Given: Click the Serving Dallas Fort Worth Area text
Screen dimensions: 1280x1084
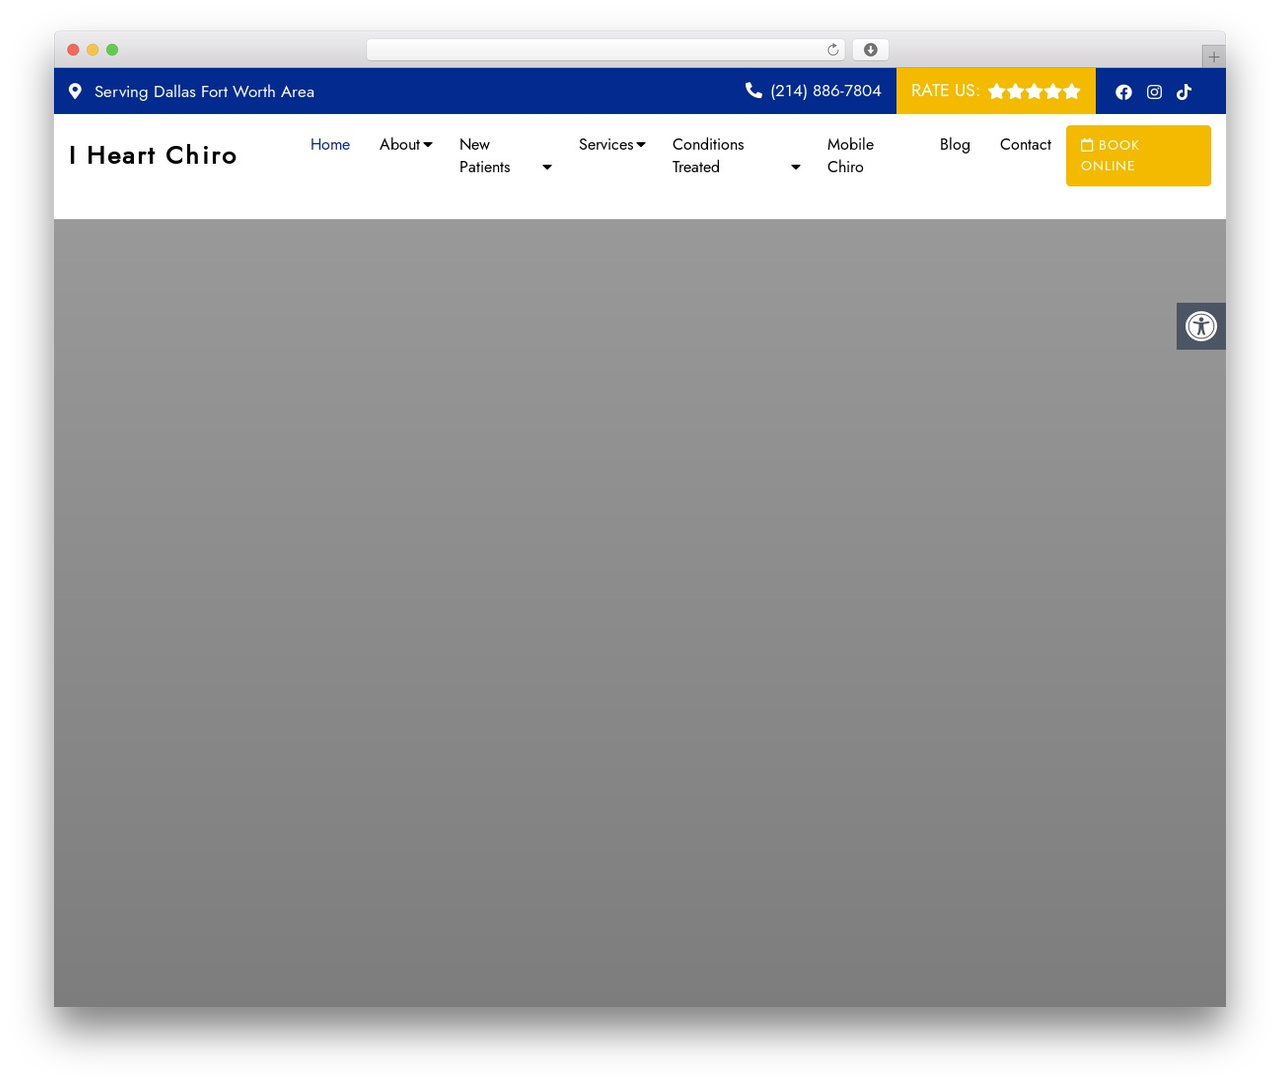Looking at the screenshot, I should coord(204,91).
